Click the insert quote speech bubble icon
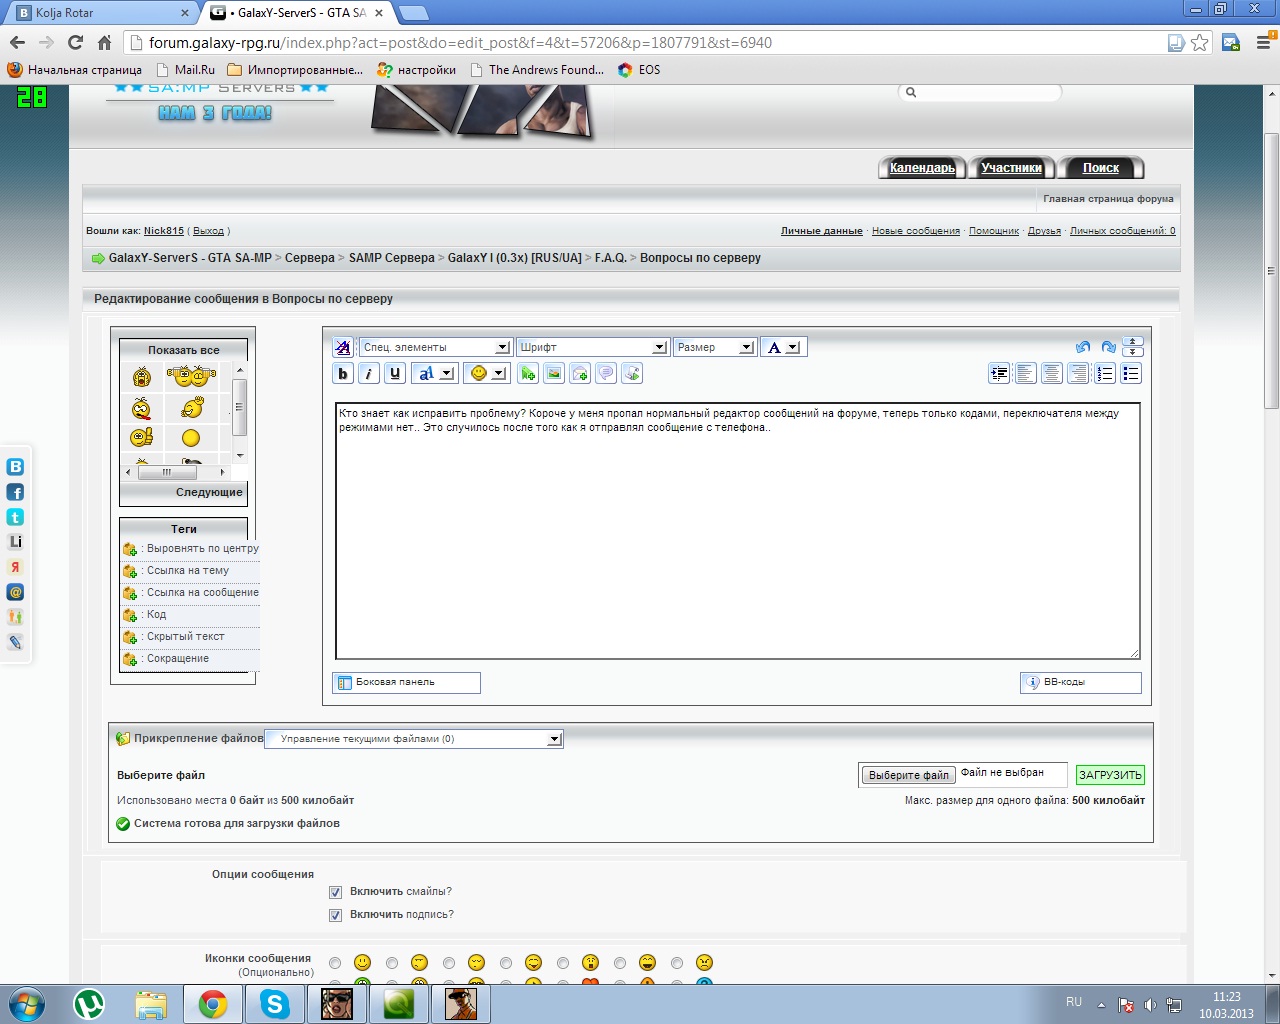 [x=606, y=374]
